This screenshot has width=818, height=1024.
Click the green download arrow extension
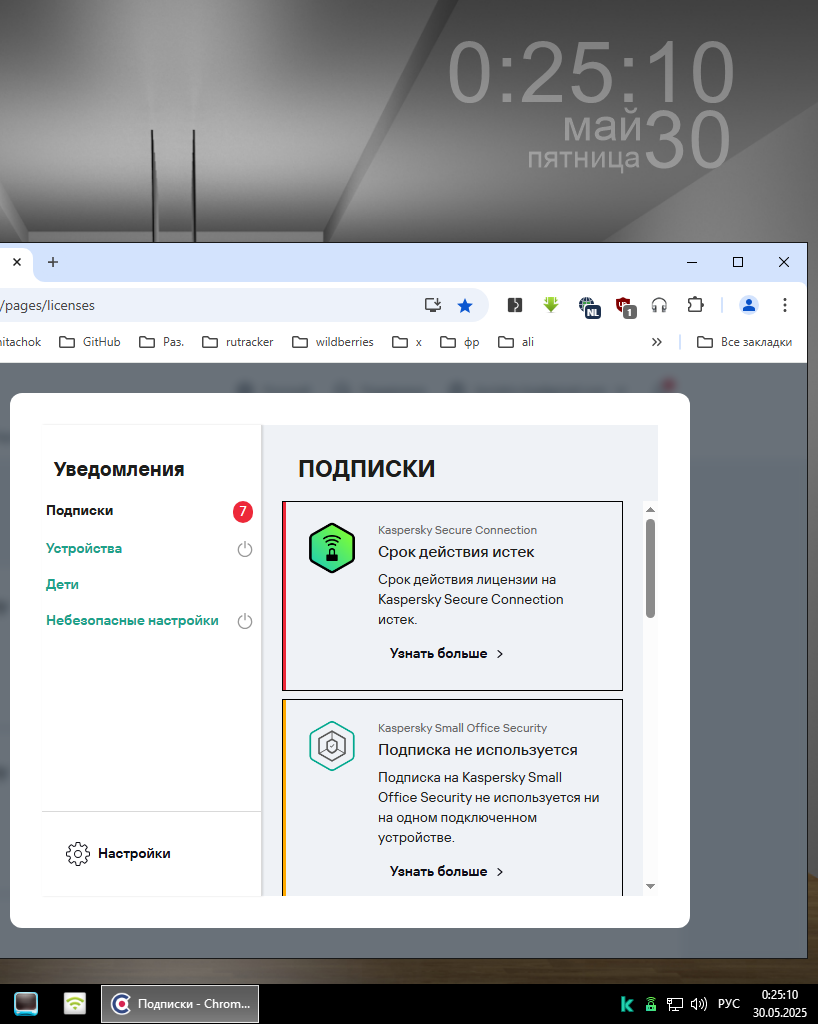tap(550, 305)
